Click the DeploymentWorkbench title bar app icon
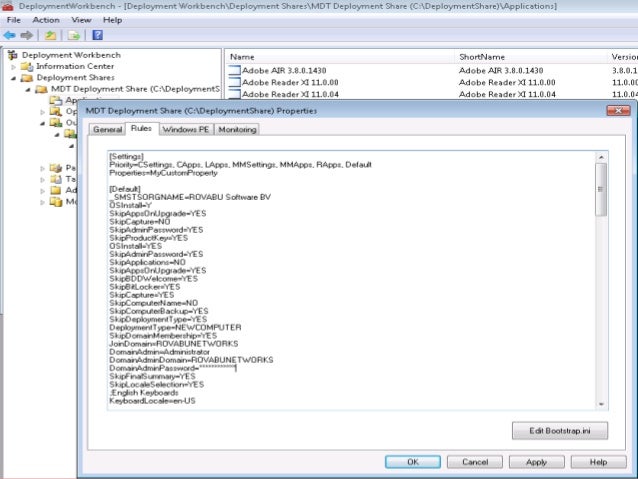 [x=8, y=6]
